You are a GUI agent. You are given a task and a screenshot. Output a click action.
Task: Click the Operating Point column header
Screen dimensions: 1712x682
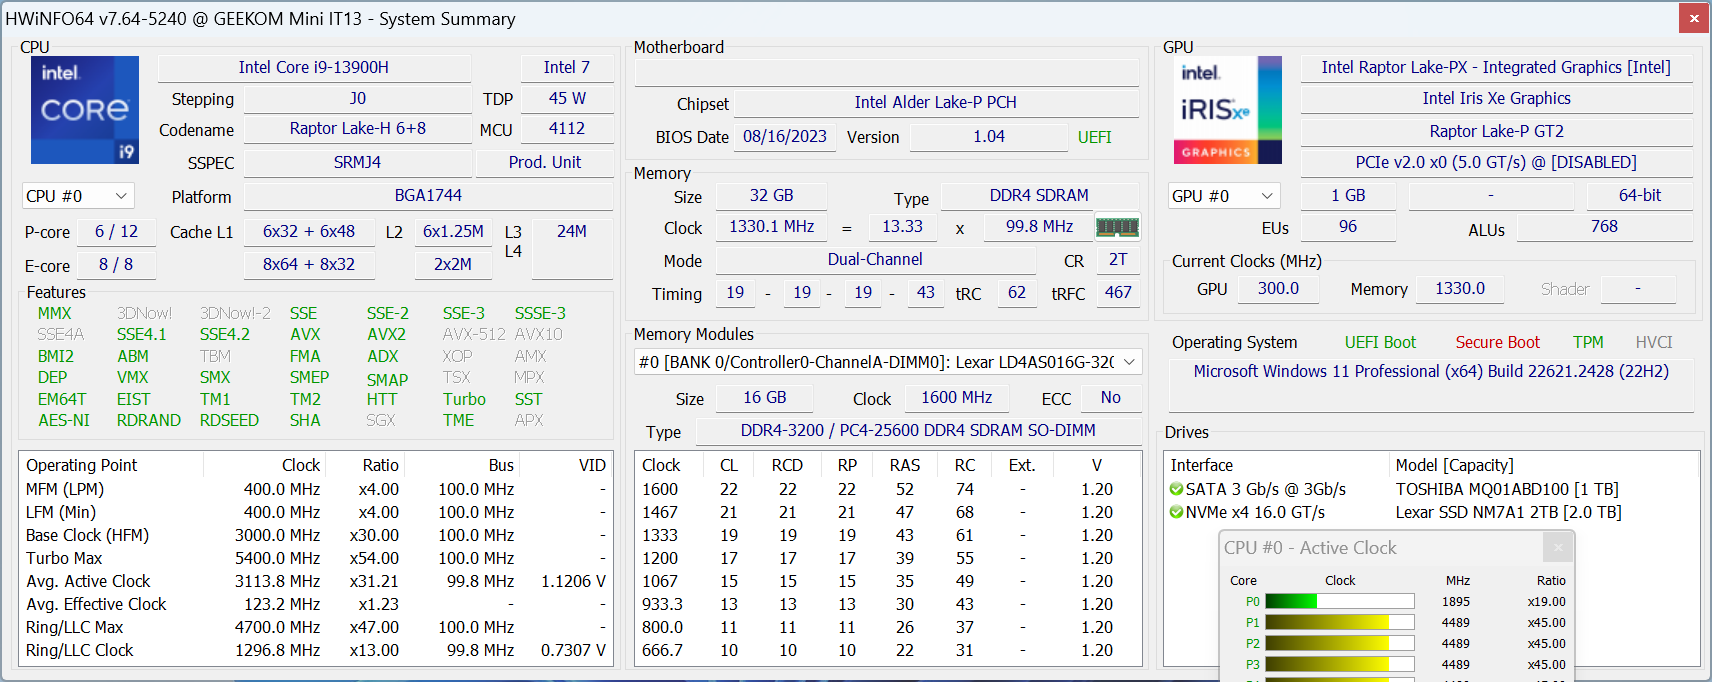(x=112, y=465)
